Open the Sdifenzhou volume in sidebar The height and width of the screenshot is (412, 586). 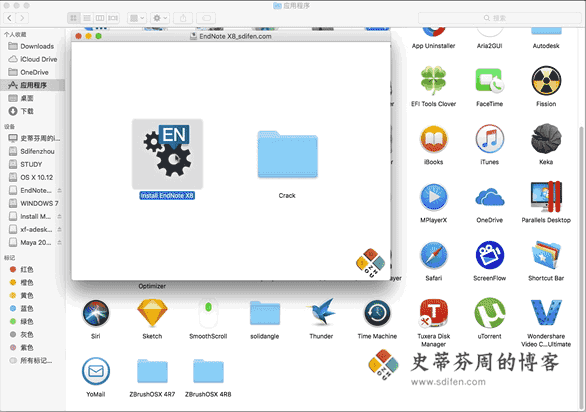pos(33,151)
